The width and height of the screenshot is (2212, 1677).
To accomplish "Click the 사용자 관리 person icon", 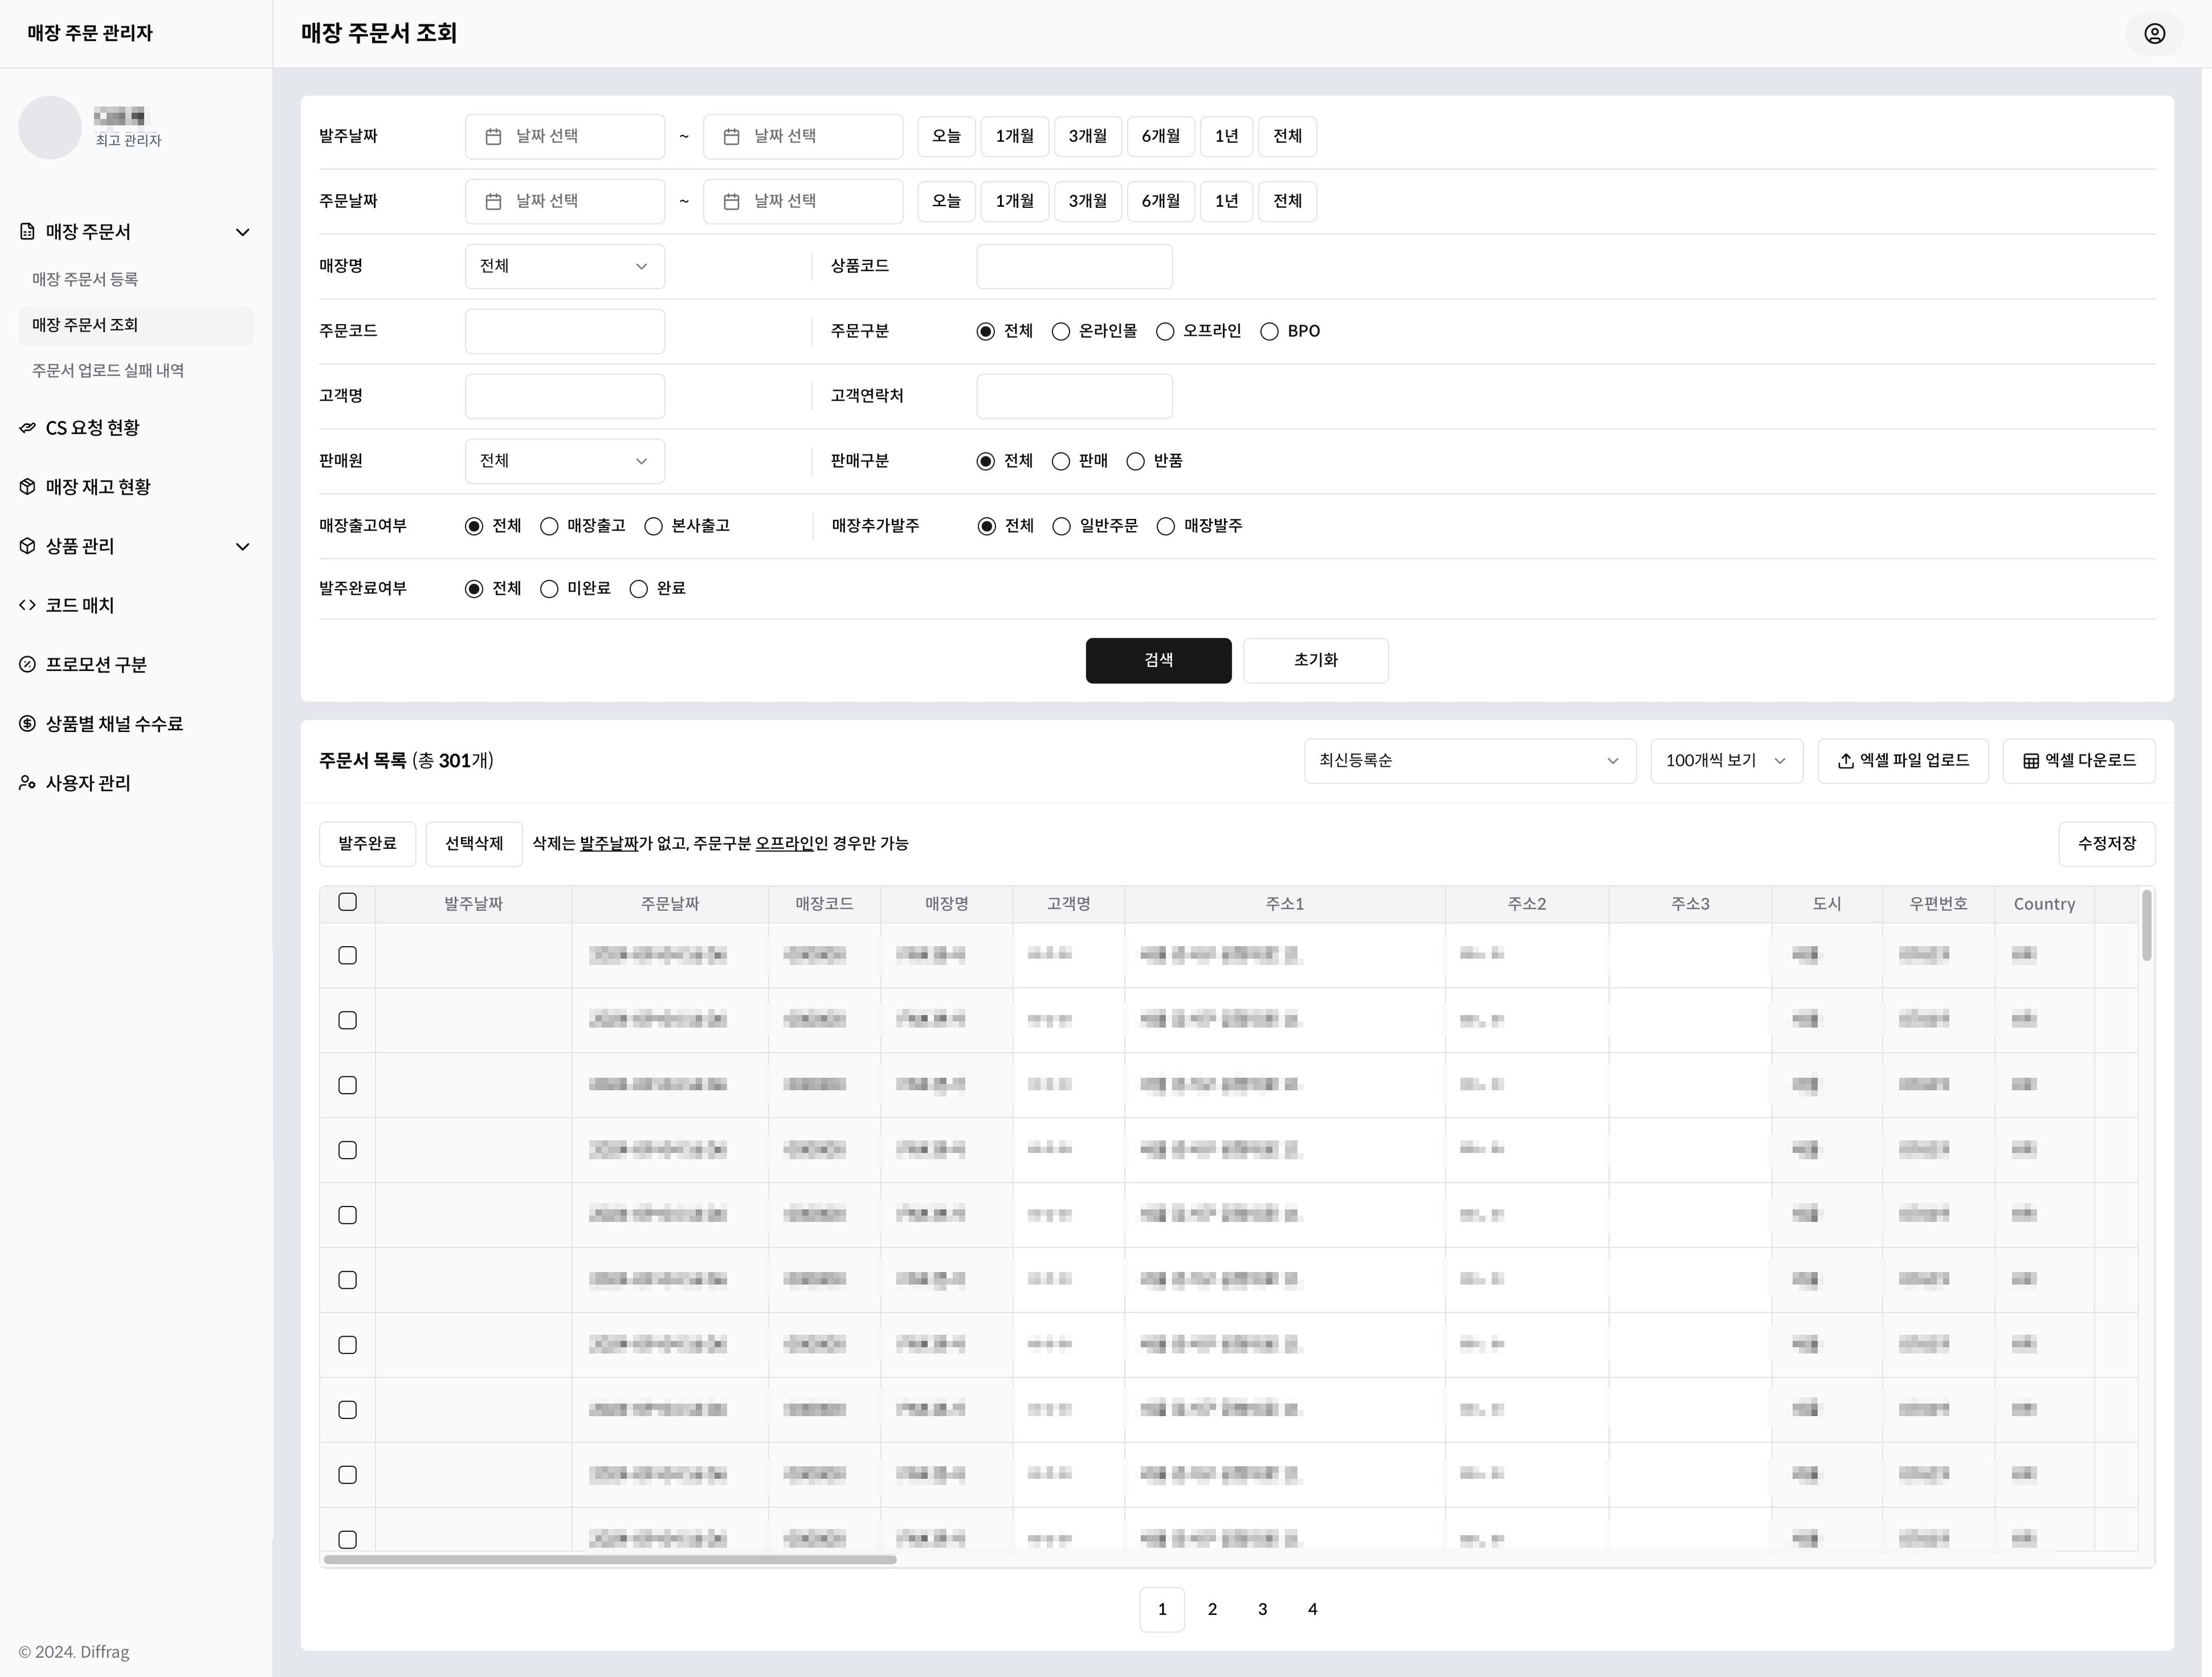I will (27, 783).
